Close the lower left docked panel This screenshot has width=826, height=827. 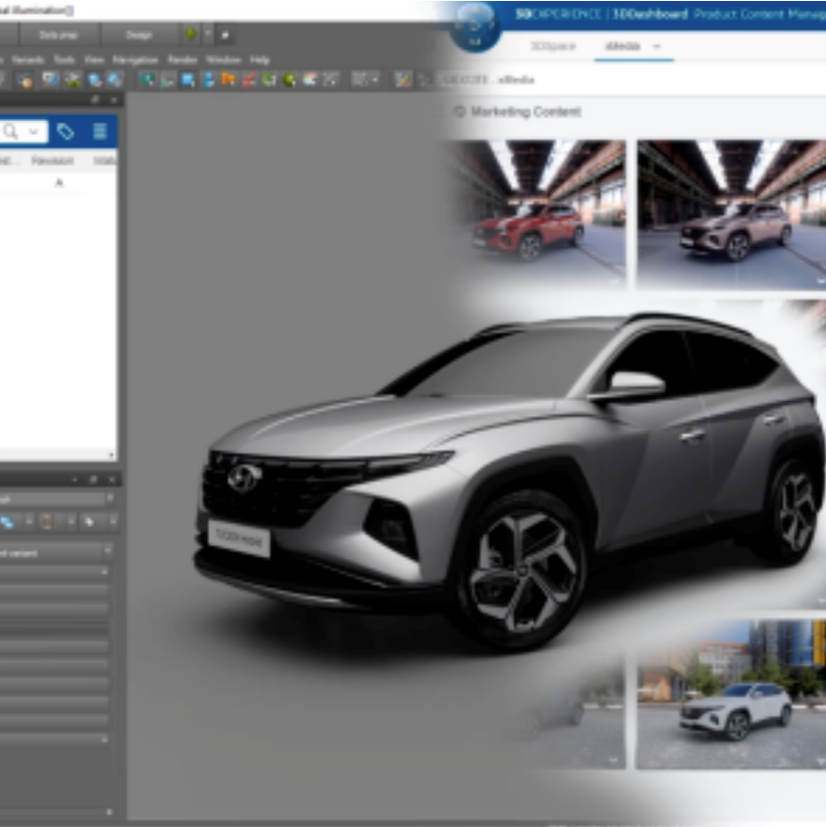click(x=113, y=480)
